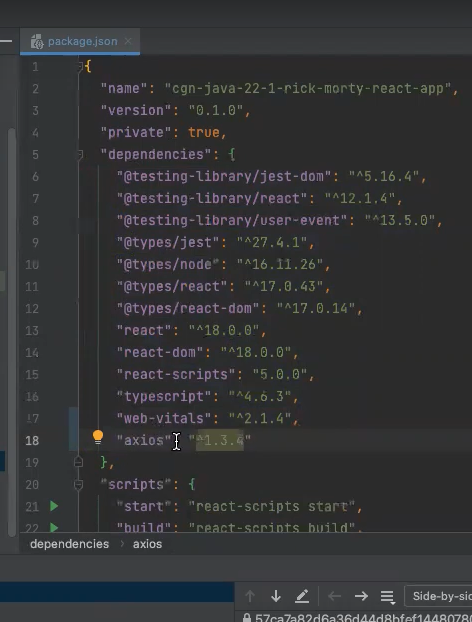Click the axios breadcrumb

(x=147, y=544)
